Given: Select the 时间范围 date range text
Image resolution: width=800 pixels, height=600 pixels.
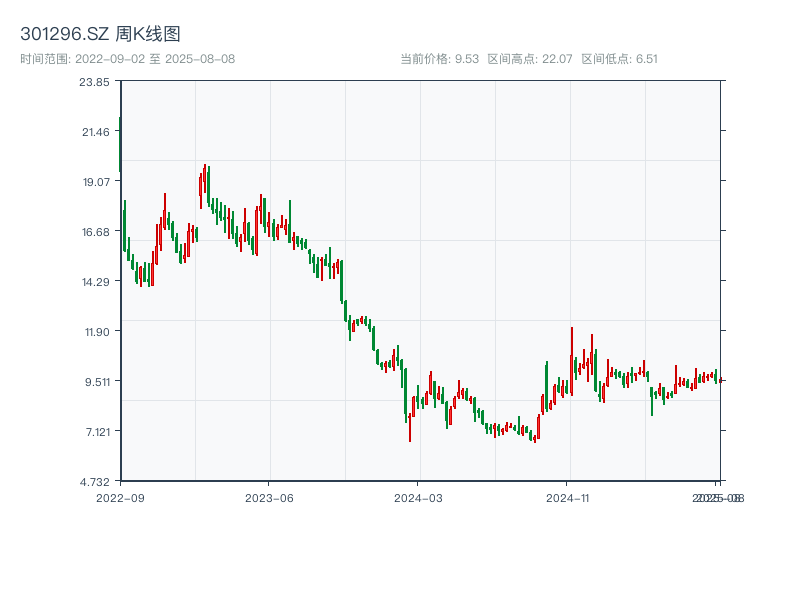Looking at the screenshot, I should coord(128,59).
